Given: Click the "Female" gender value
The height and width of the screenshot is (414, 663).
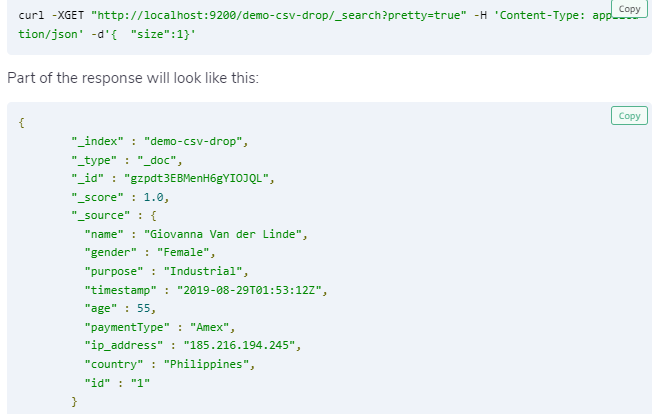Looking at the screenshot, I should point(183,252).
